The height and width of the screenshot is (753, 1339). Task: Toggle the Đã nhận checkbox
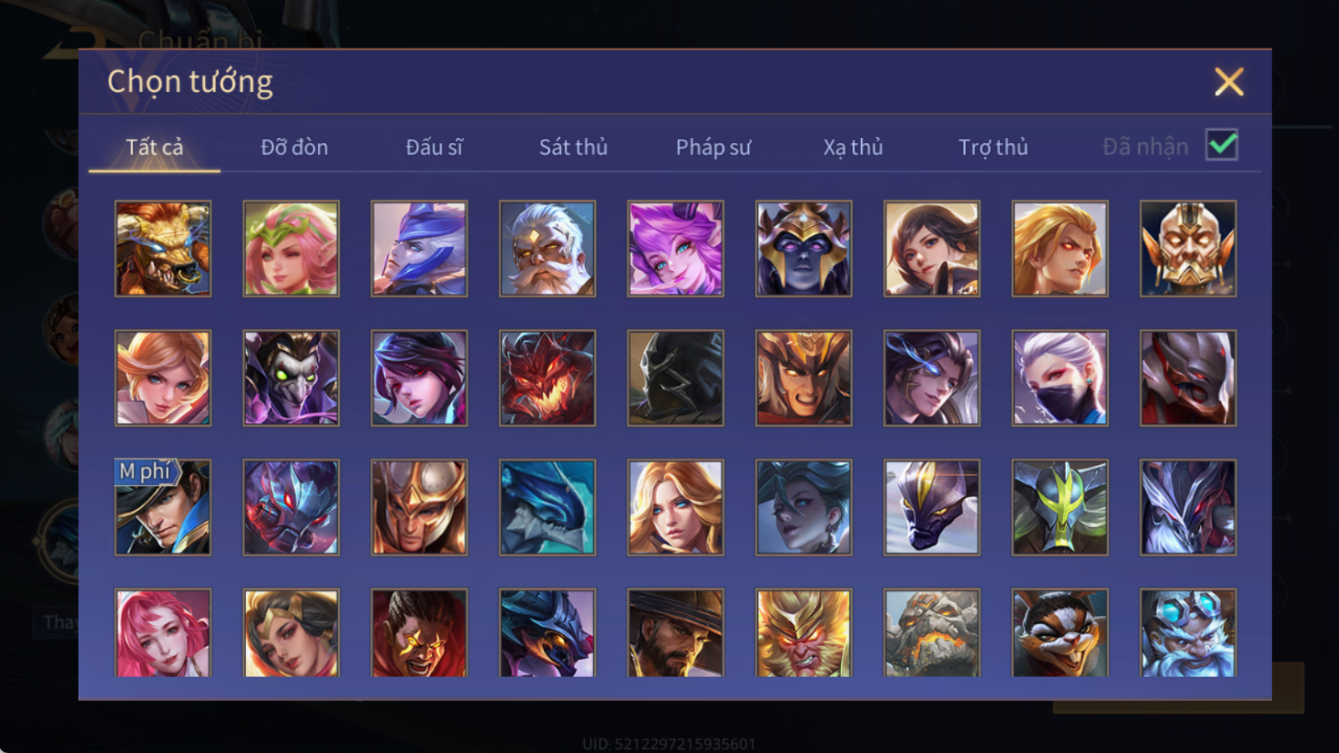pos(1222,145)
